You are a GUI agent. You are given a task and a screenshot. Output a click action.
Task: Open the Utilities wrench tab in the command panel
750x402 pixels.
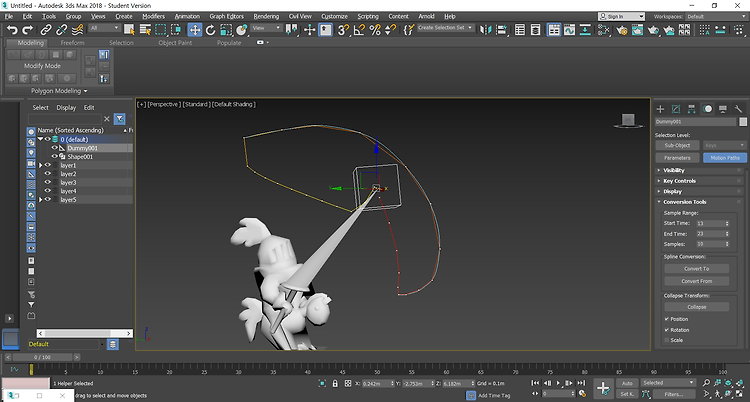tap(738, 109)
